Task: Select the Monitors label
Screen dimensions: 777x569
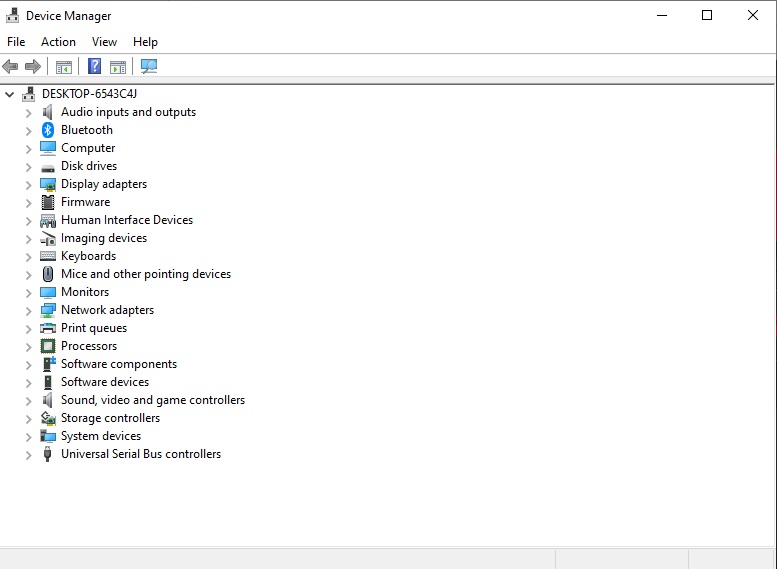Action: 85,292
